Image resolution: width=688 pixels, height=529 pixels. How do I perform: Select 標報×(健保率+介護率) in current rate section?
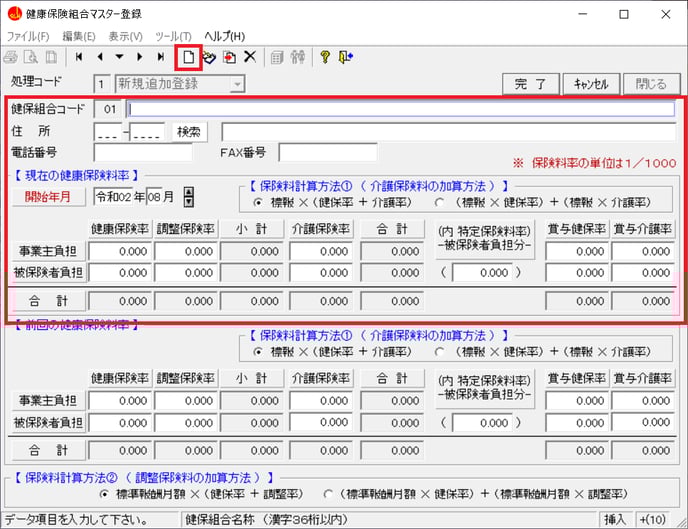[x=258, y=203]
